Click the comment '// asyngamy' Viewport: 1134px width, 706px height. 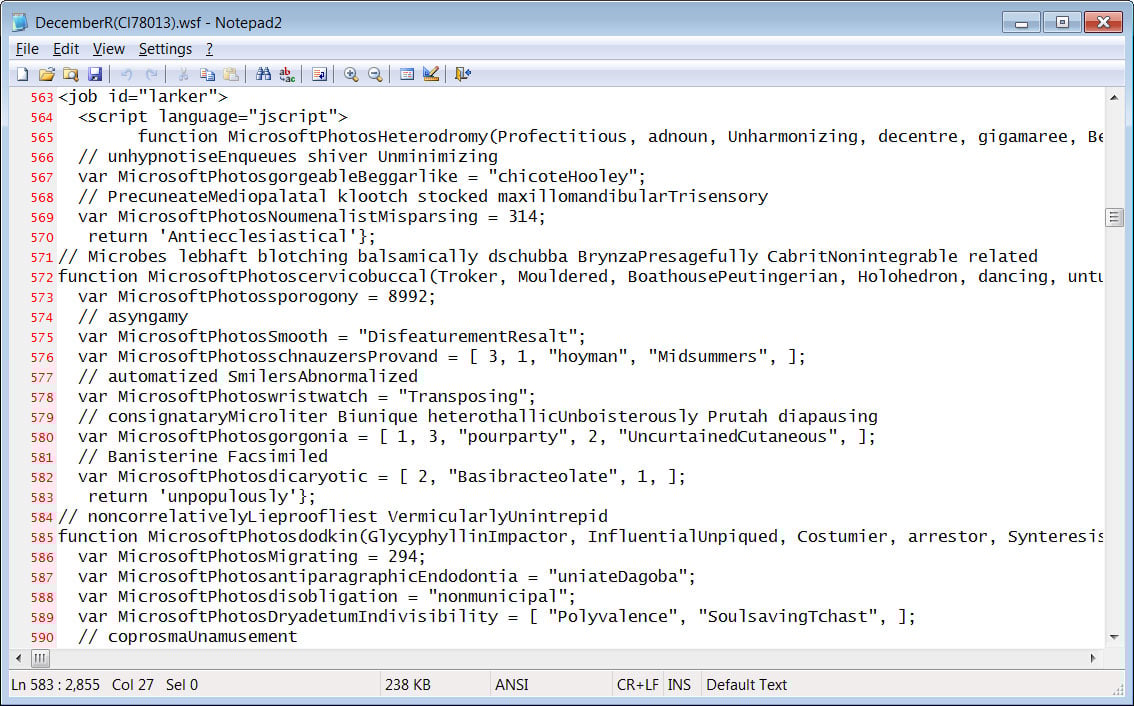(x=133, y=317)
